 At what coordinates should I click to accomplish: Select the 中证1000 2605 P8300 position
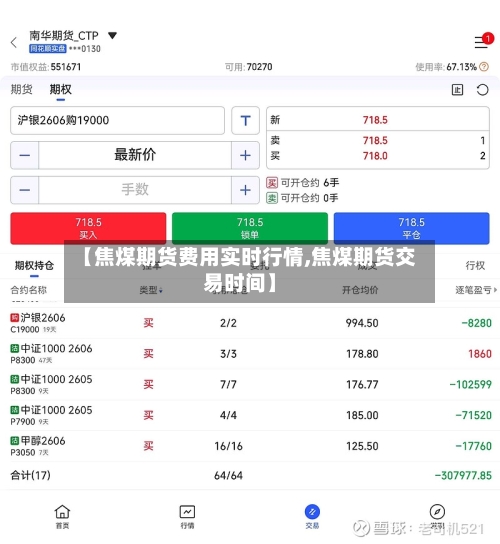[250, 384]
